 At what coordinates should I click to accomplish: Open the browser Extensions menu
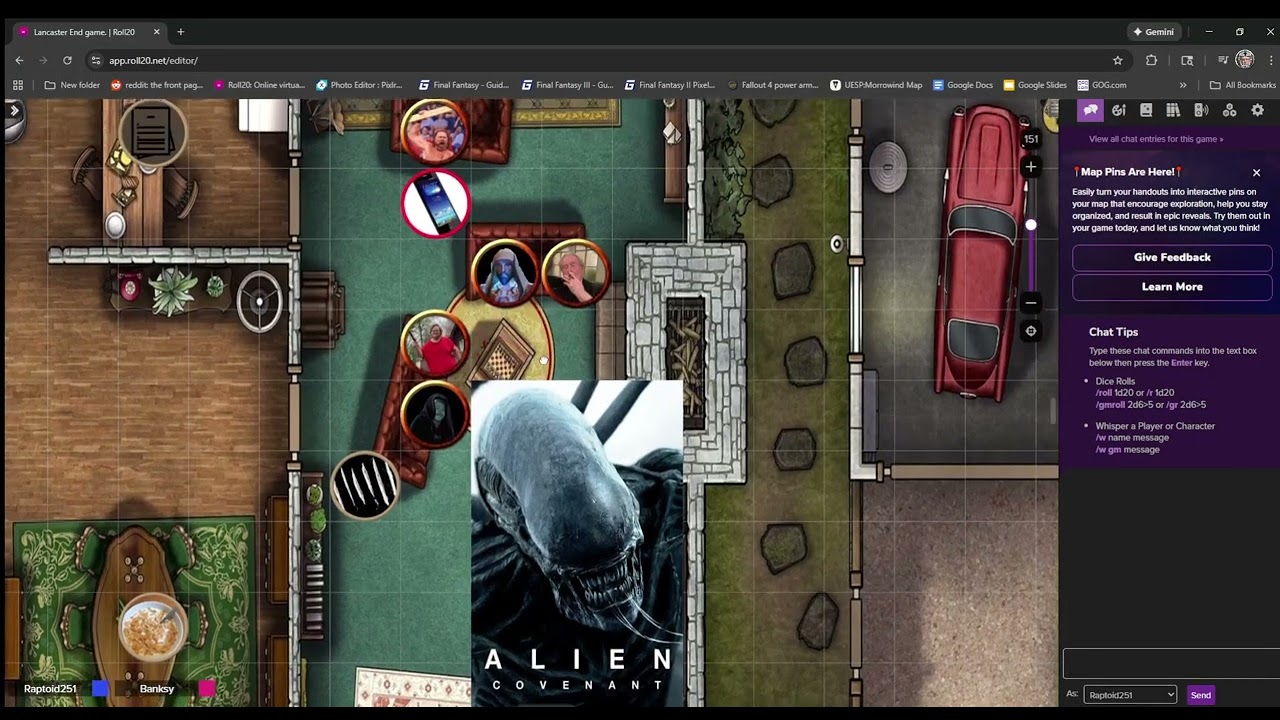click(1151, 60)
